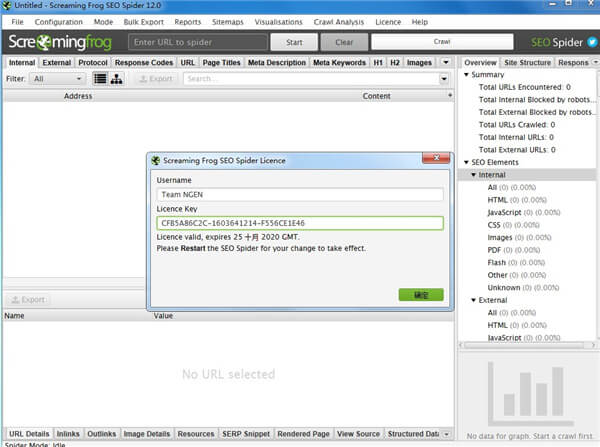Select PDF under Internal
The width and height of the screenshot is (600, 447).
click(514, 250)
